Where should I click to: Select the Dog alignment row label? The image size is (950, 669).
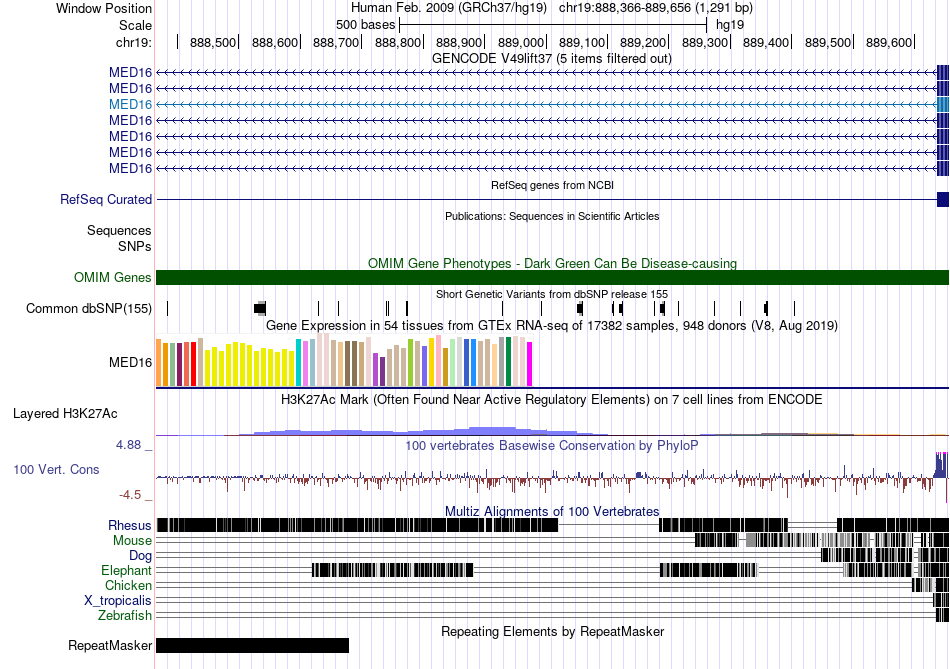pos(140,556)
